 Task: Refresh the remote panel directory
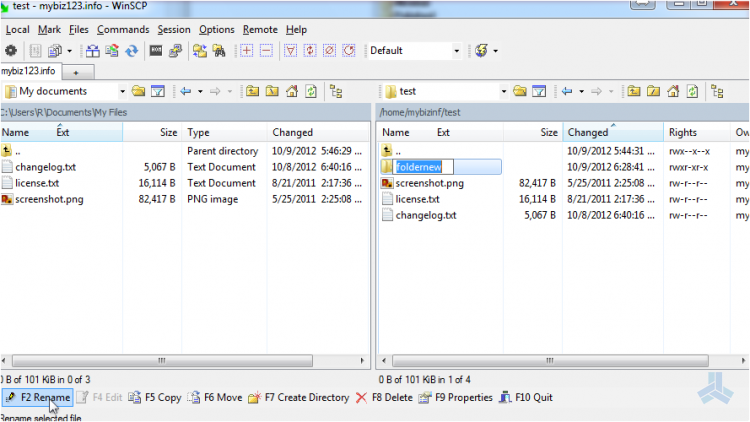click(x=692, y=91)
